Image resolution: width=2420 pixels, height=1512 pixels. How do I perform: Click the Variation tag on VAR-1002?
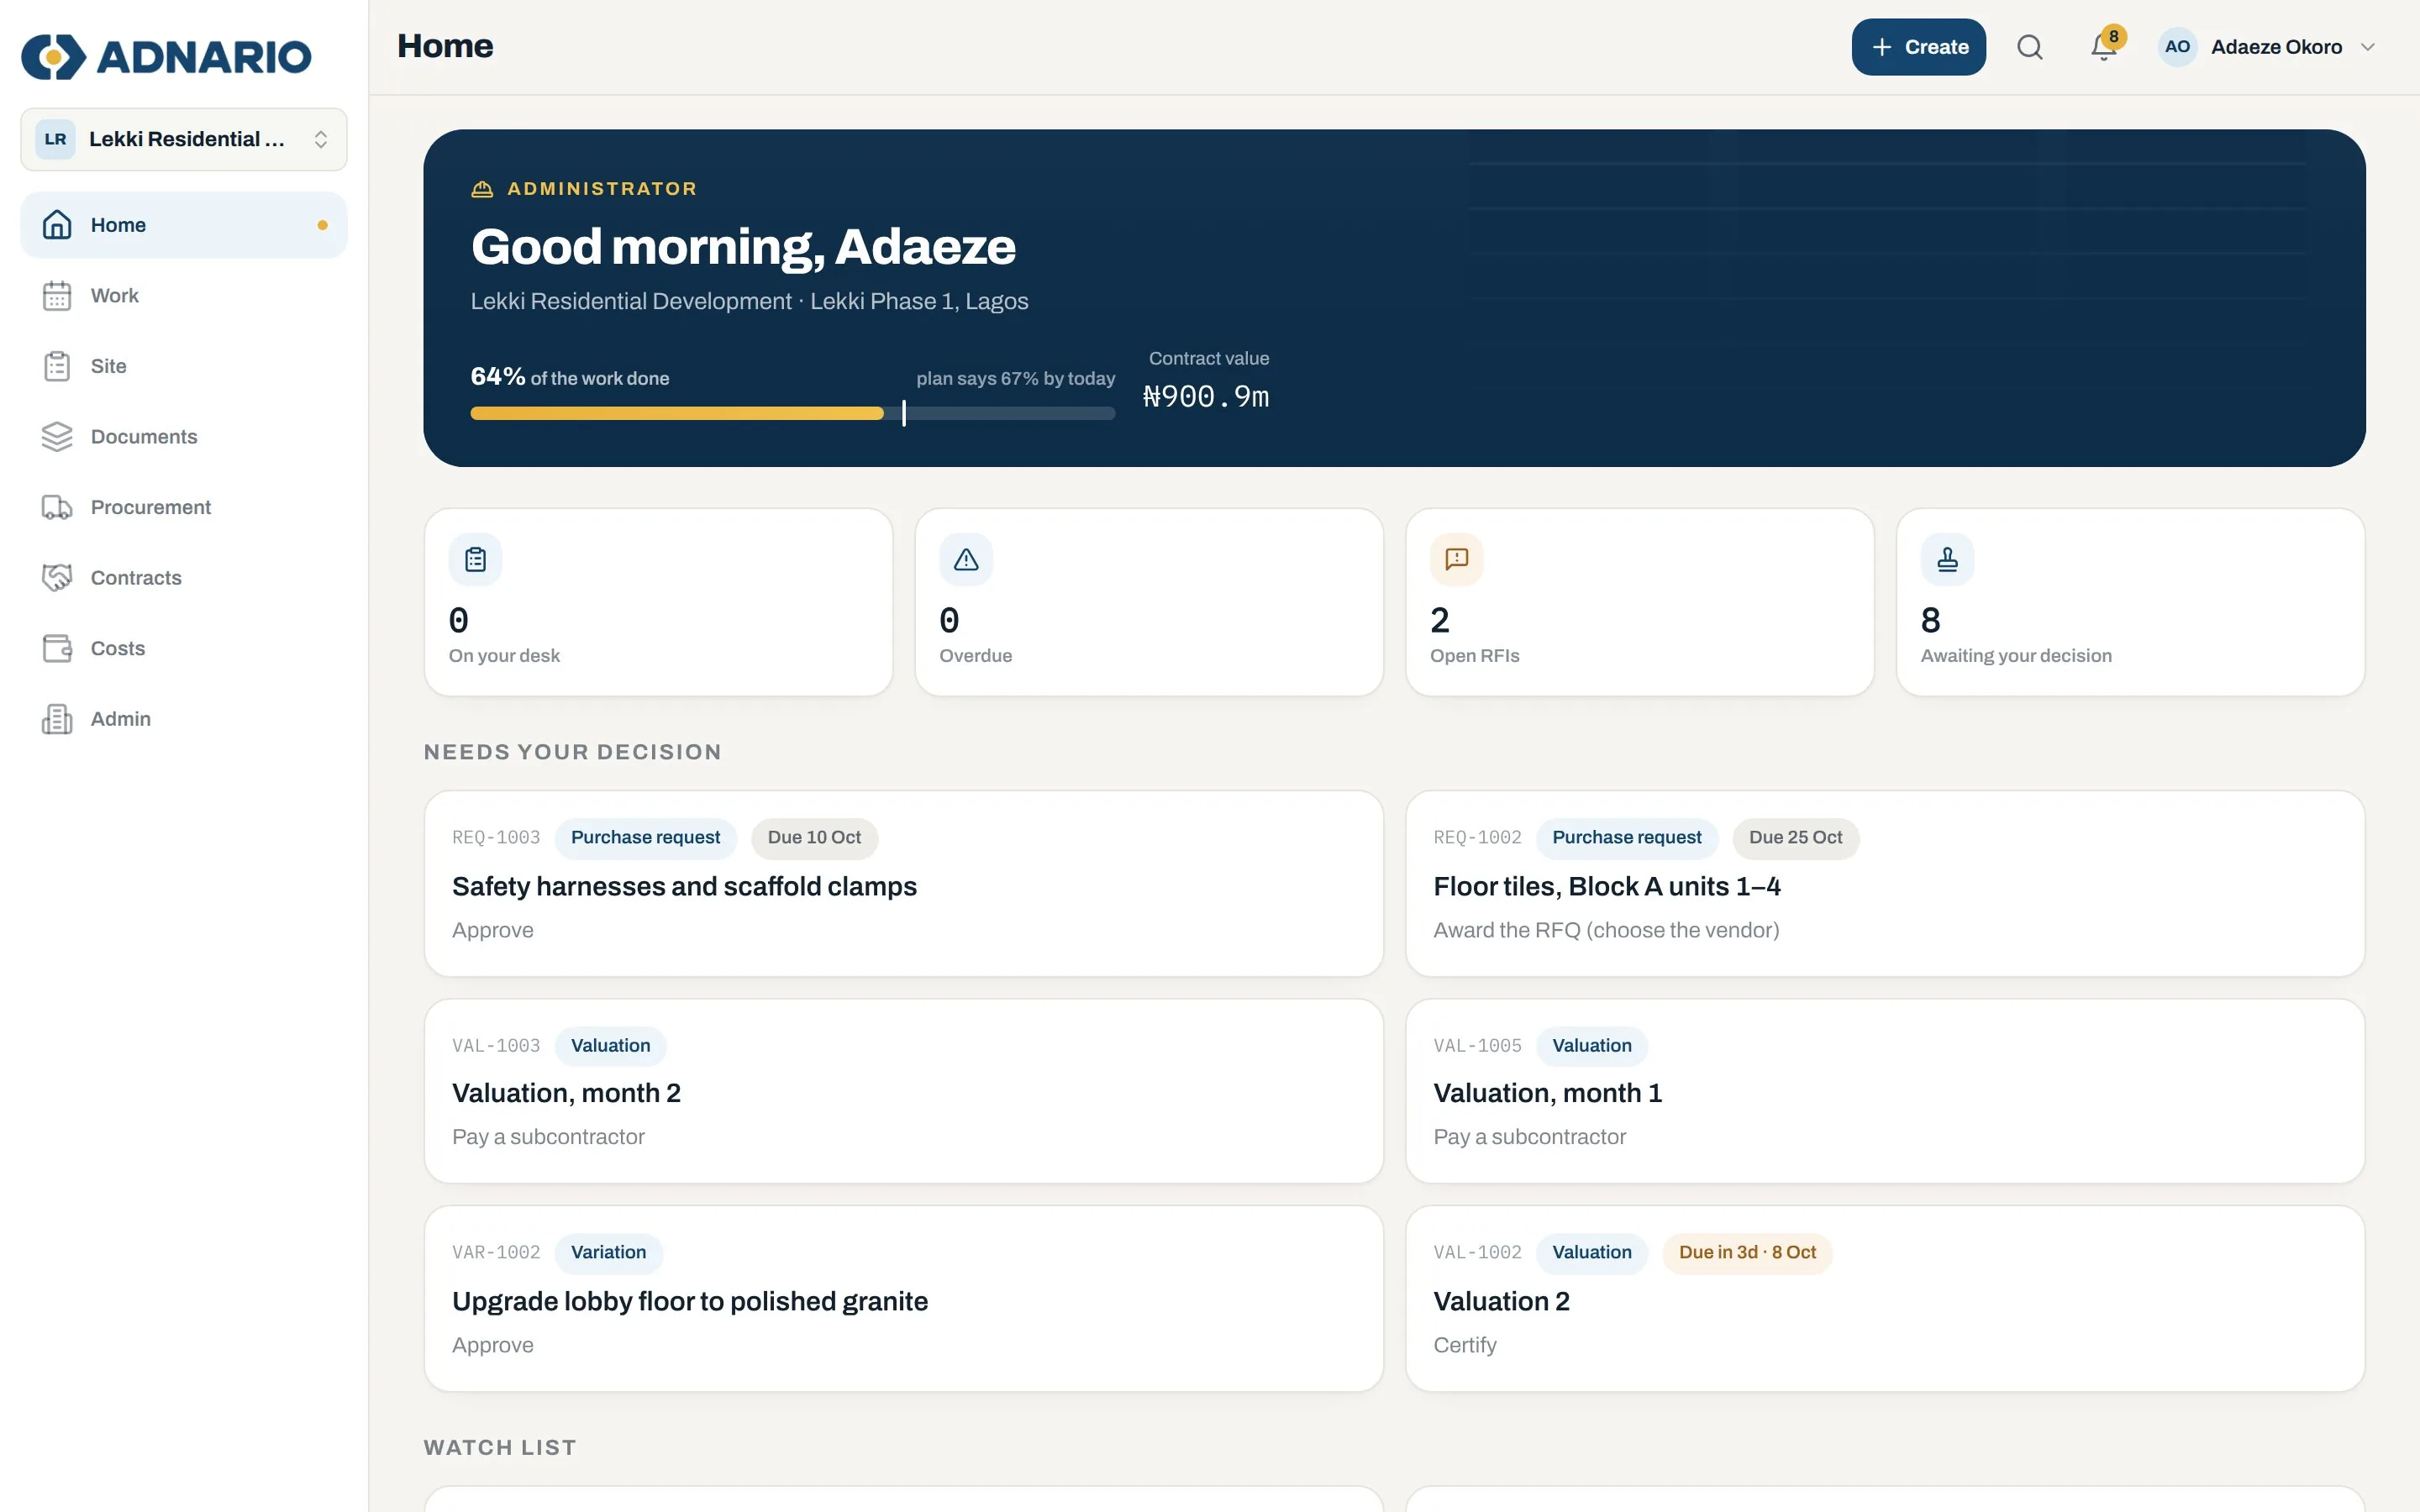[x=608, y=1253]
